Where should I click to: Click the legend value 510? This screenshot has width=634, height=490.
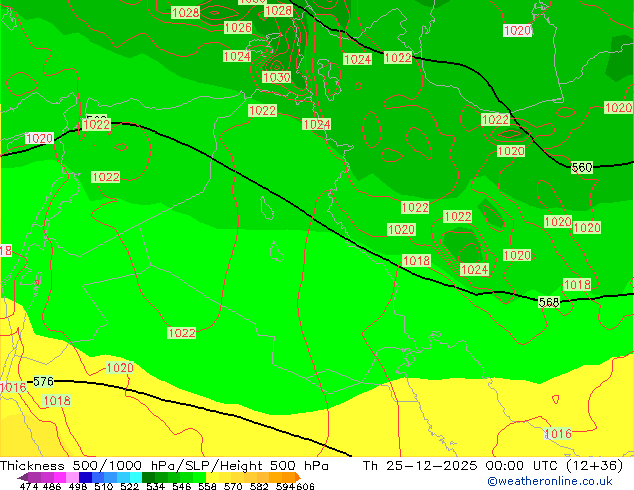tap(104, 486)
